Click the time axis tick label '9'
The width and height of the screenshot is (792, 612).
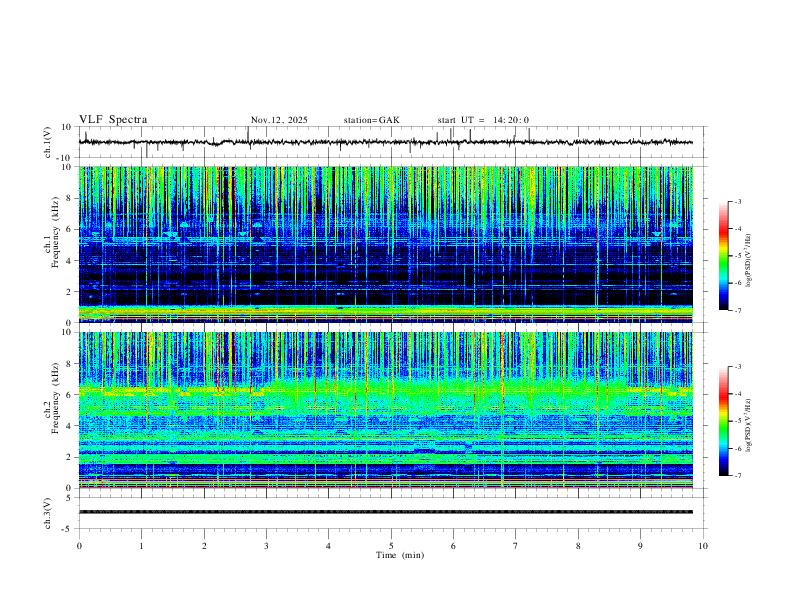pyautogui.click(x=640, y=546)
